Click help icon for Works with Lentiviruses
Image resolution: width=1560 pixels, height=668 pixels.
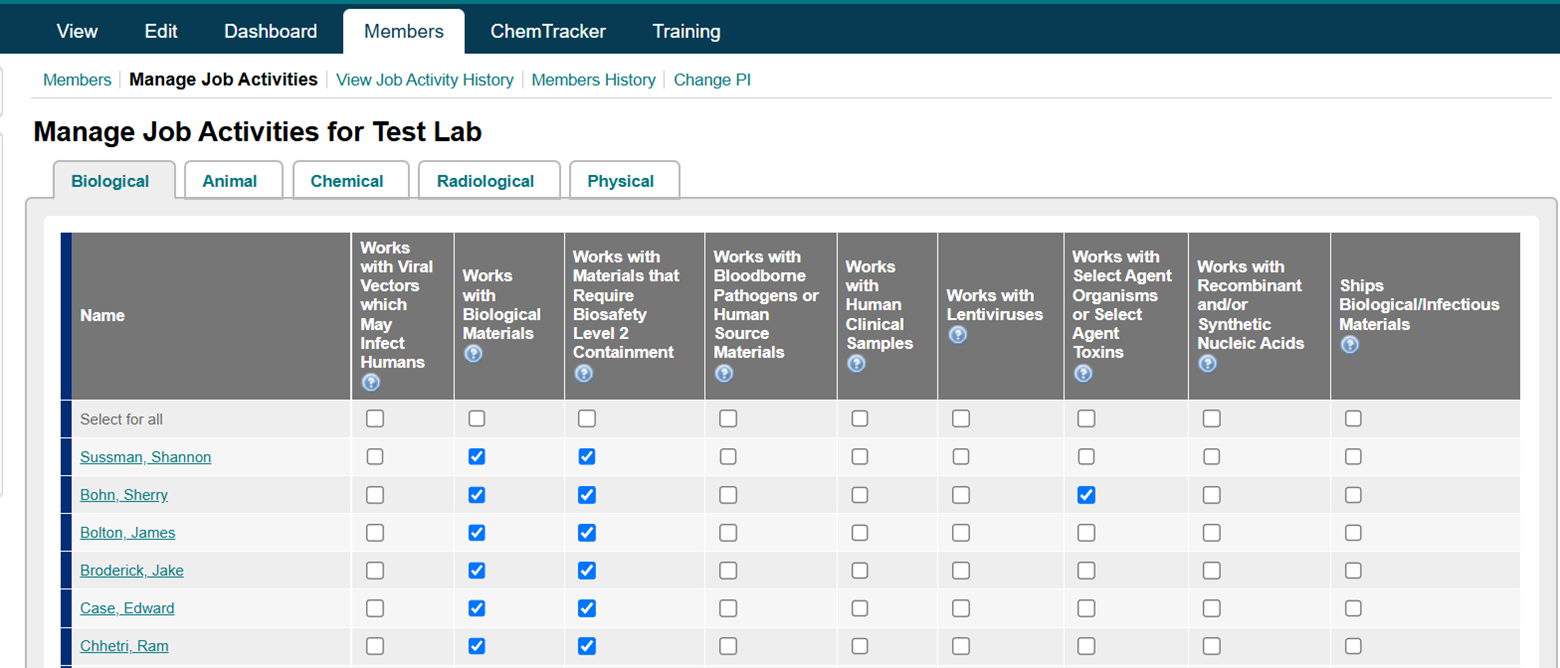point(957,335)
